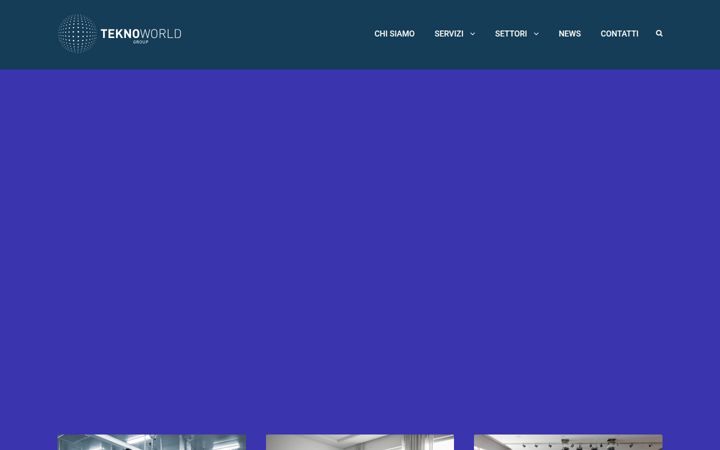Open the Contatti page
The image size is (720, 450).
click(619, 34)
